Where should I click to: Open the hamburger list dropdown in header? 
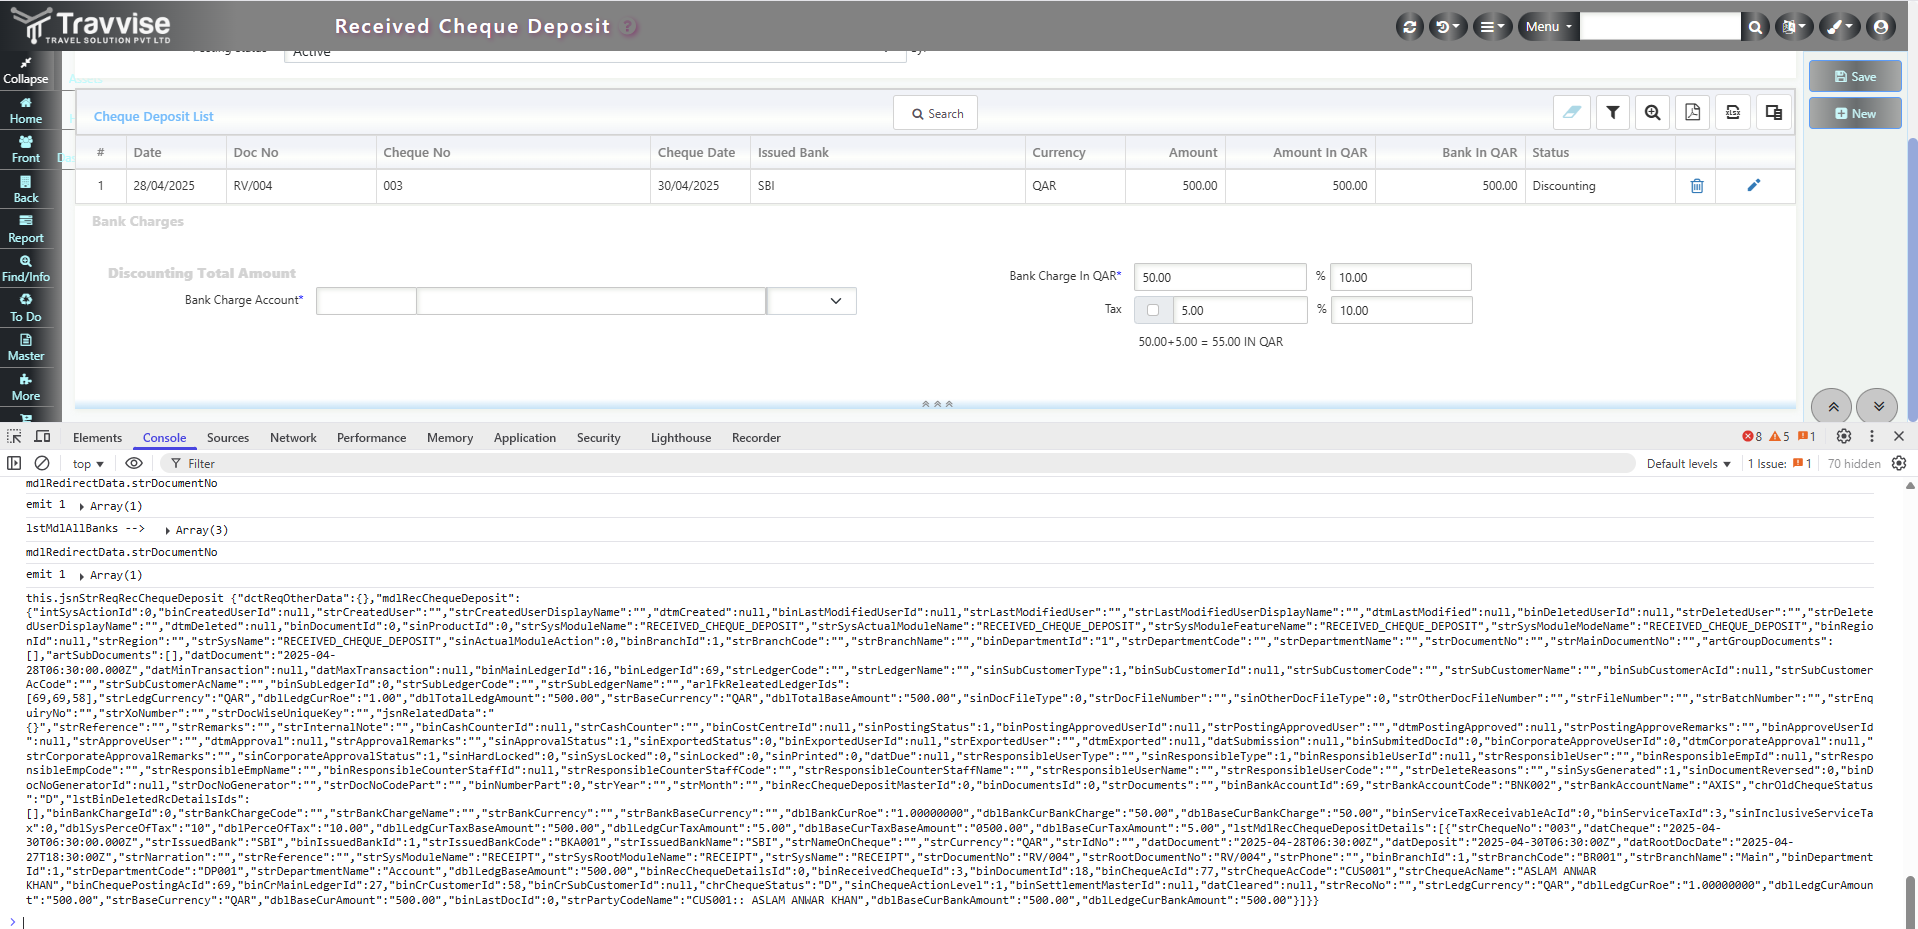click(1492, 27)
